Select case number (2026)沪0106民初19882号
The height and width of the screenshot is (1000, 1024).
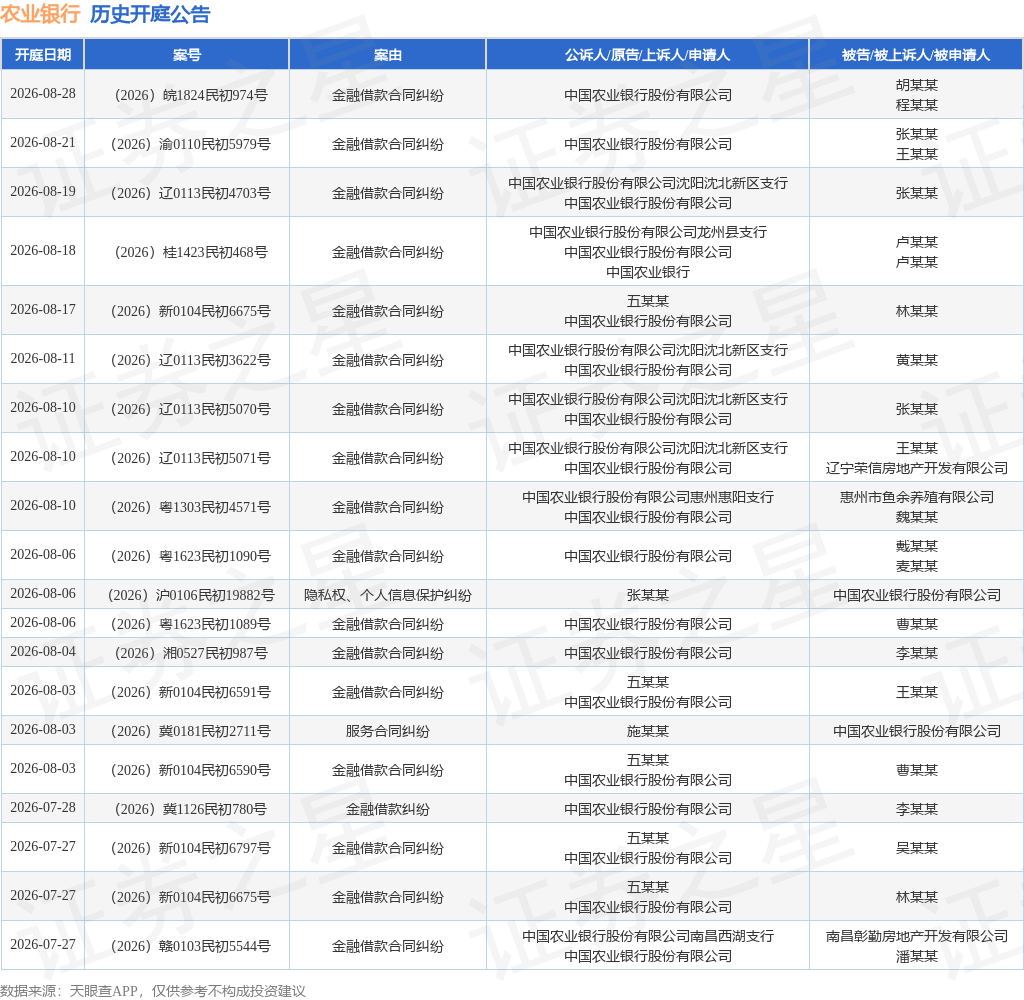pos(191,595)
